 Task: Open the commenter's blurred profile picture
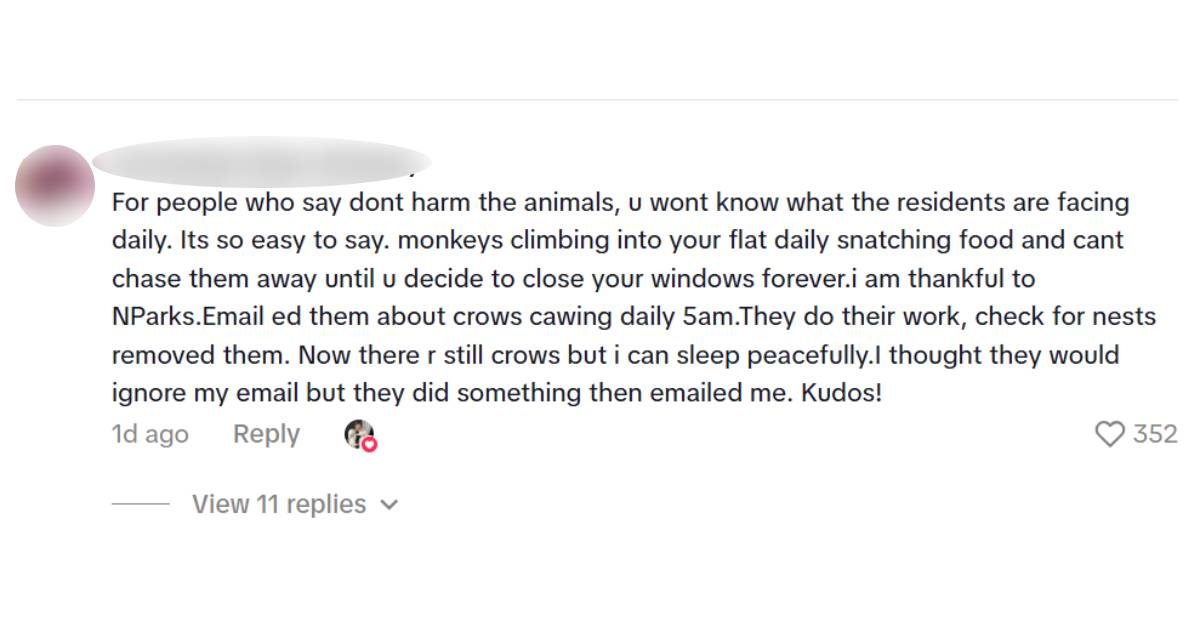tap(56, 185)
